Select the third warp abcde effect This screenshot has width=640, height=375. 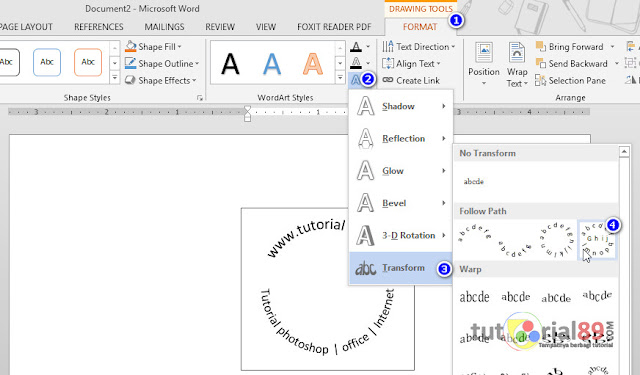[x=556, y=298]
